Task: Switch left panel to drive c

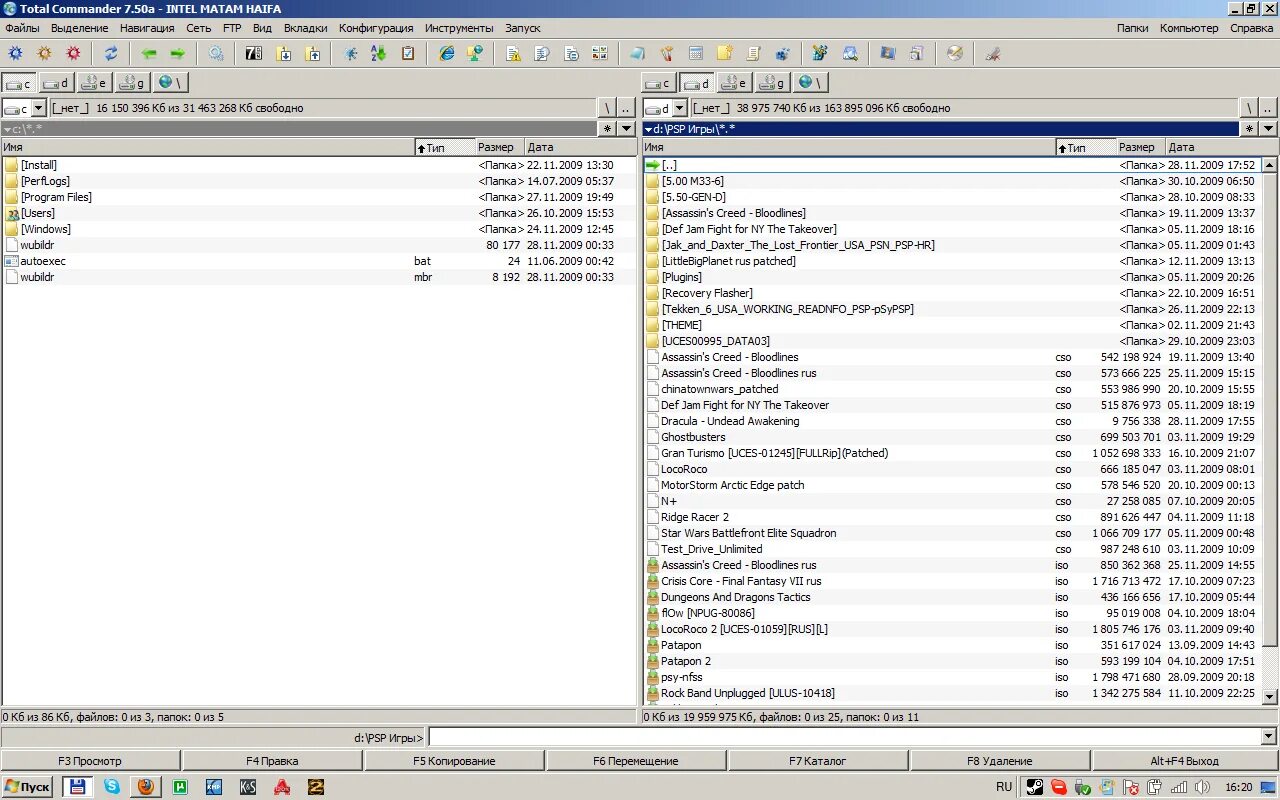Action: (19, 83)
